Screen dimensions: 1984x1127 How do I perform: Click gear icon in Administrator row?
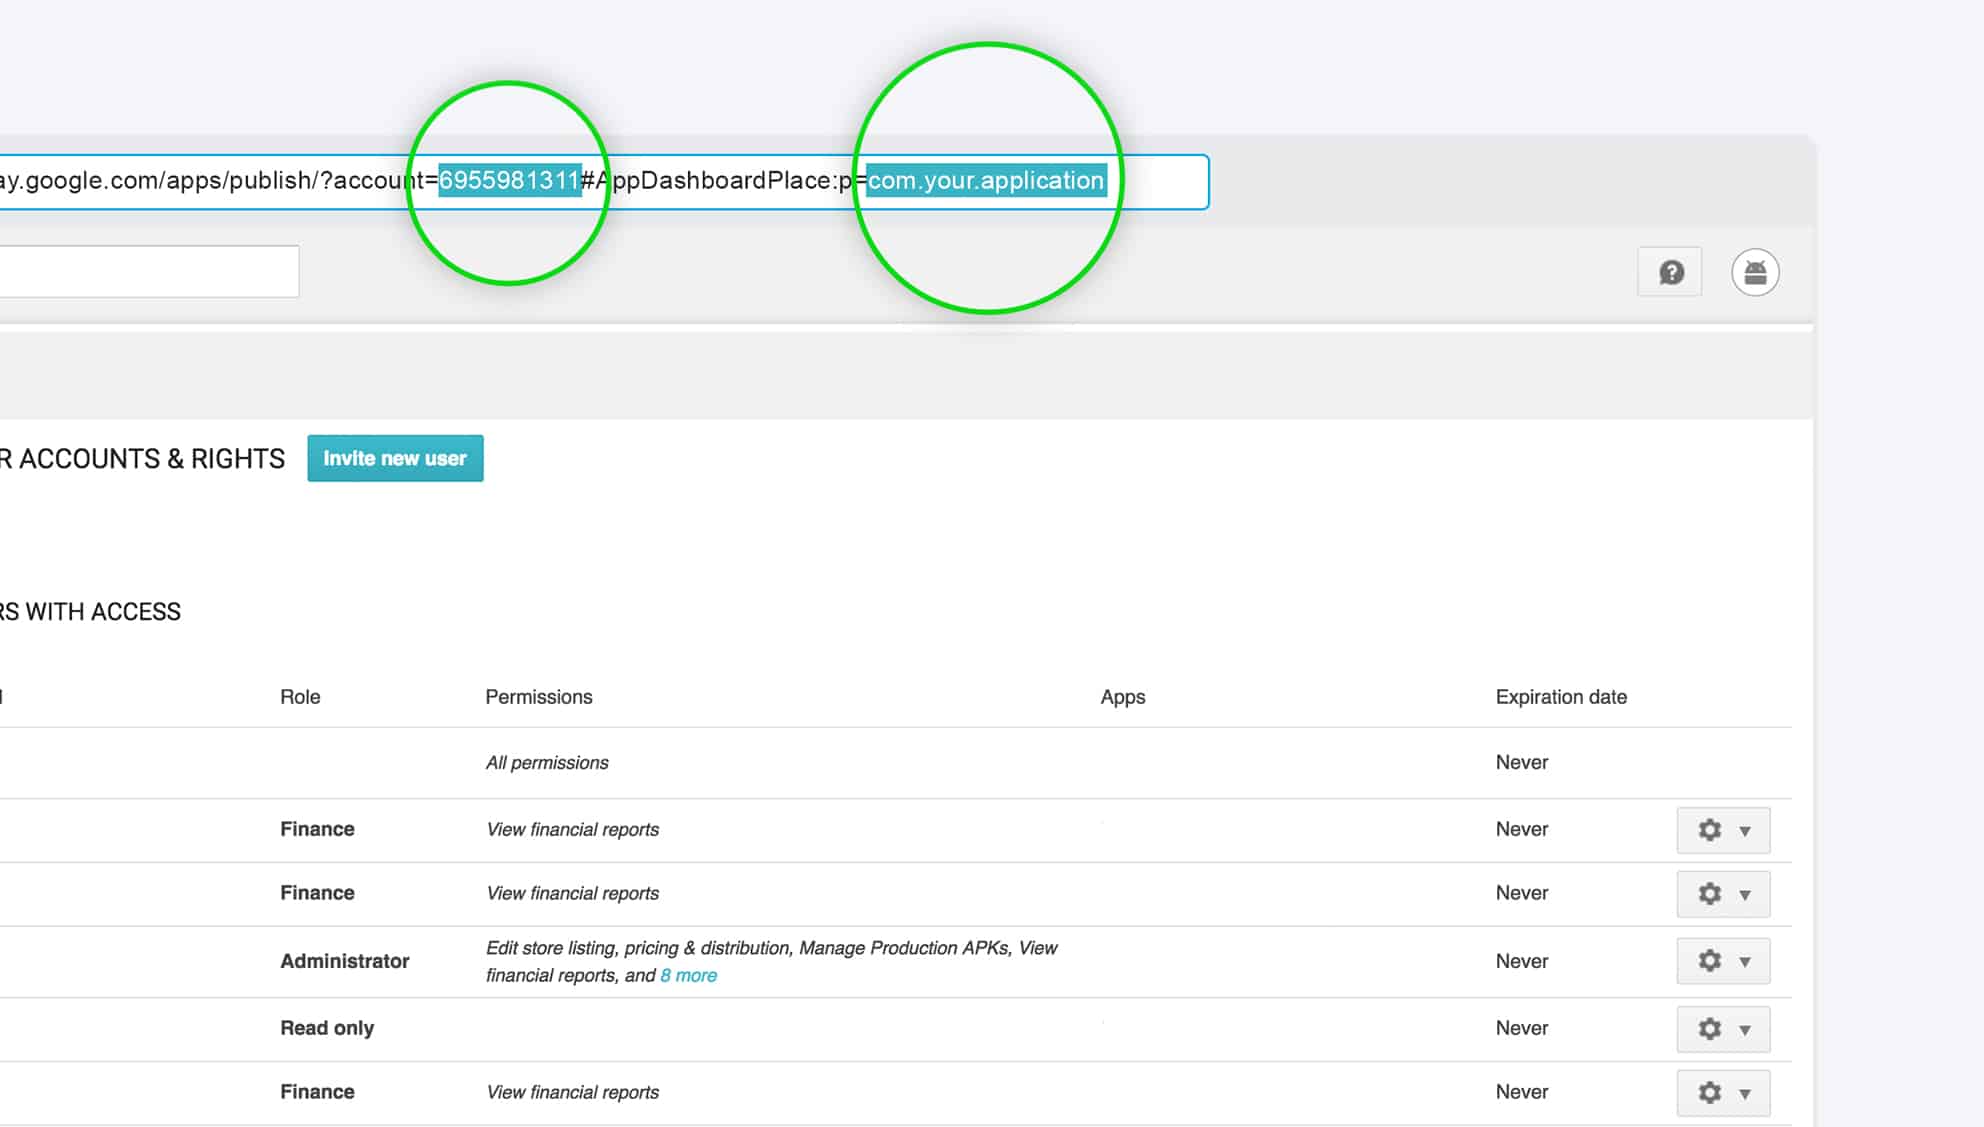click(1710, 961)
